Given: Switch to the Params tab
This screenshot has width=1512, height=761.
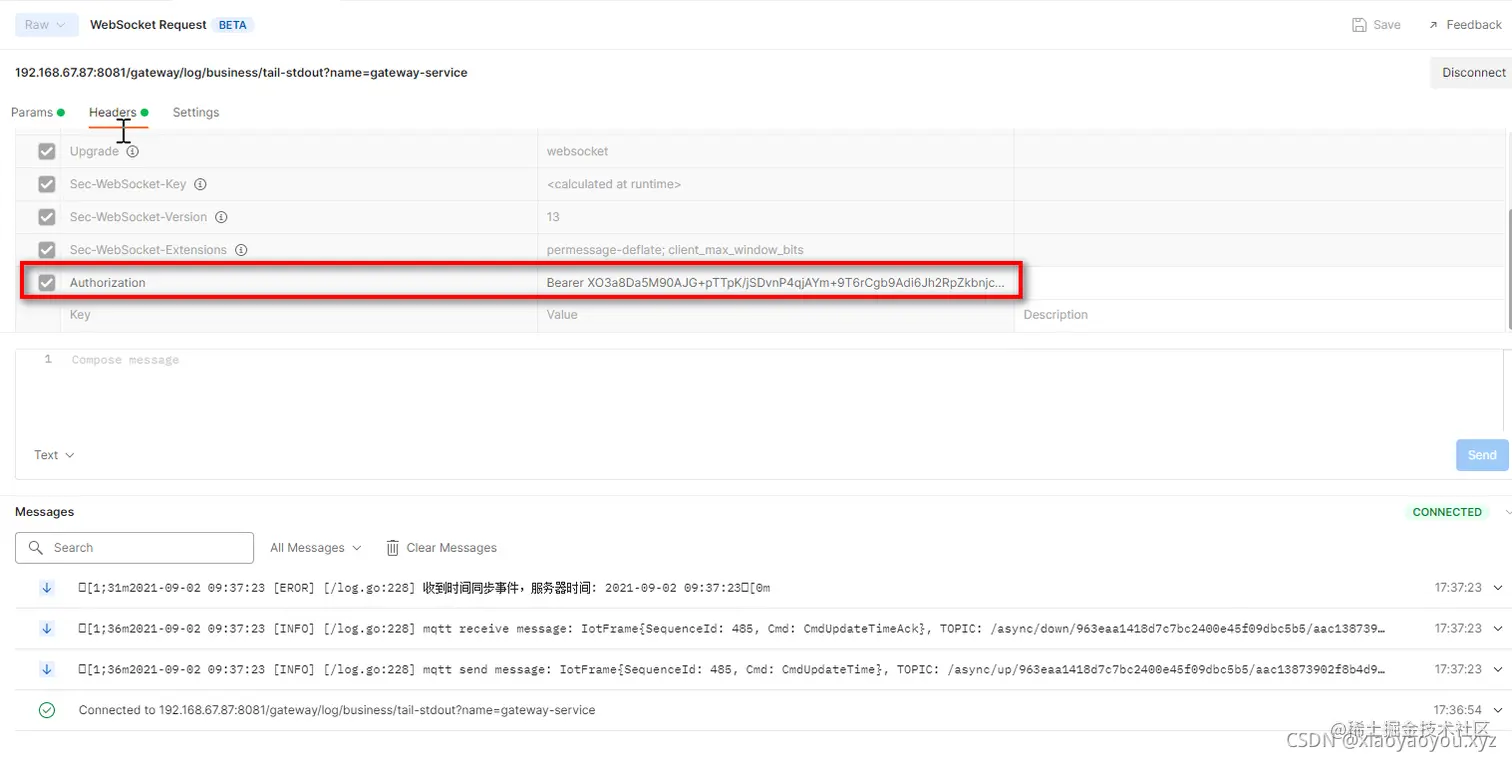Looking at the screenshot, I should [x=38, y=112].
